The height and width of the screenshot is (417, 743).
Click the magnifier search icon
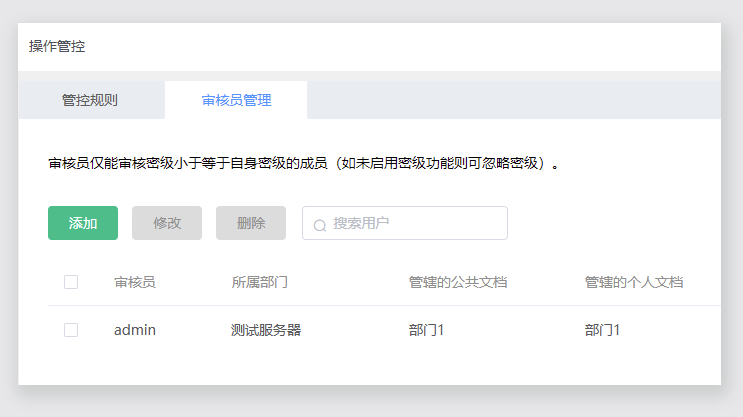320,226
